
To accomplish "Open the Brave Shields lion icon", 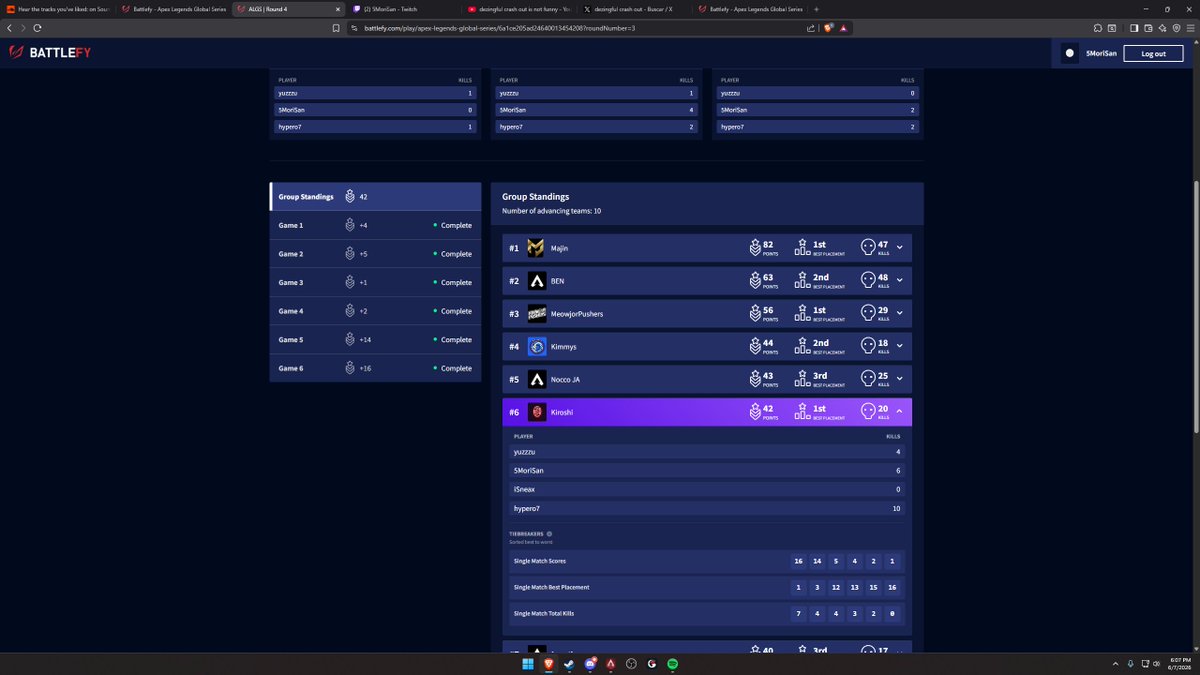I will [x=830, y=28].
